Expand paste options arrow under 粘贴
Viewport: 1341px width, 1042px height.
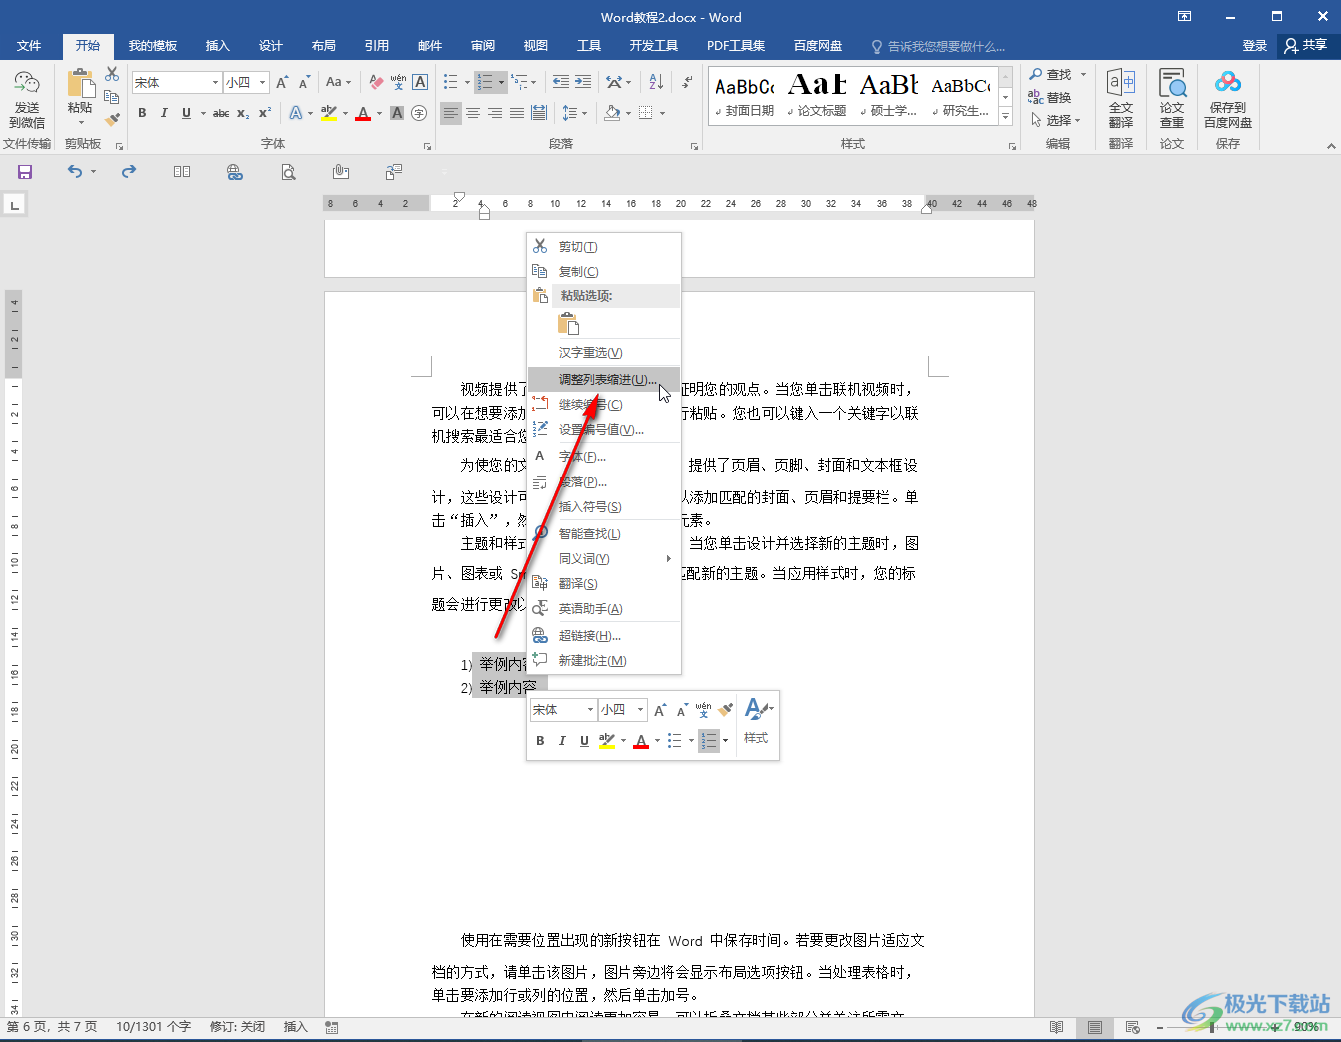80,122
